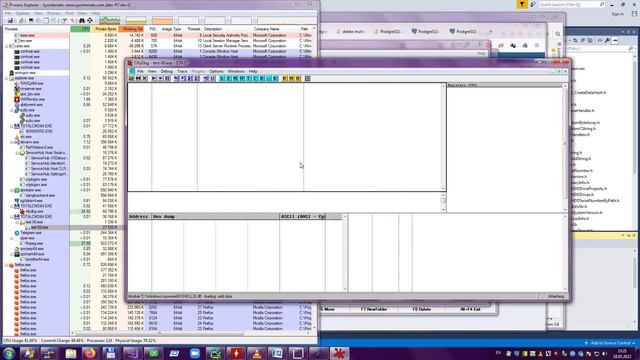Click Sign in link in Visual Studio
The image size is (640, 360).
click(x=618, y=14)
